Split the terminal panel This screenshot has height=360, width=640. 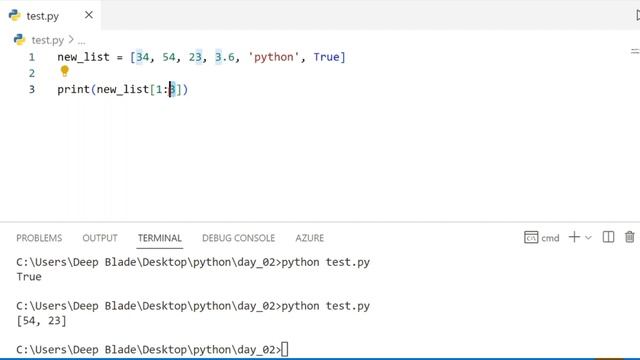point(608,237)
